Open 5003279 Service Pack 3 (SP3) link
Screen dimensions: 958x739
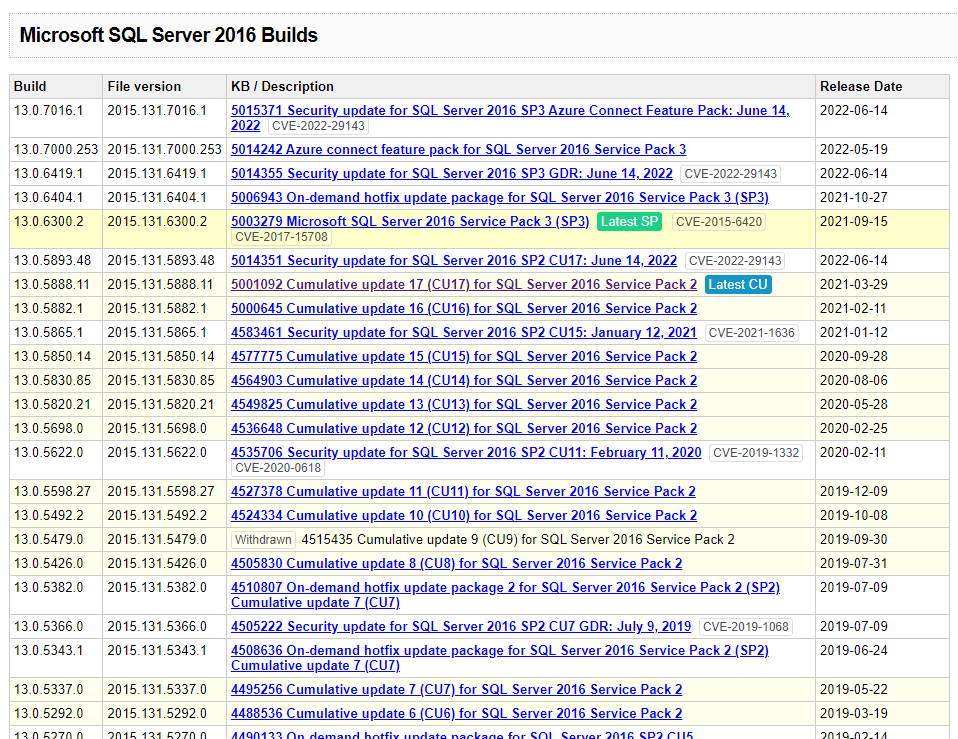410,222
